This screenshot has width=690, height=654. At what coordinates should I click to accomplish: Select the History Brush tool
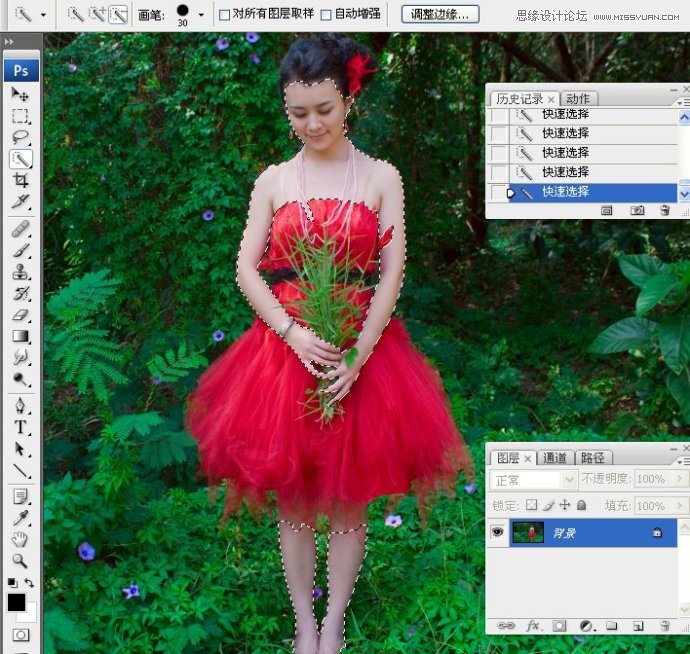pyautogui.click(x=20, y=294)
